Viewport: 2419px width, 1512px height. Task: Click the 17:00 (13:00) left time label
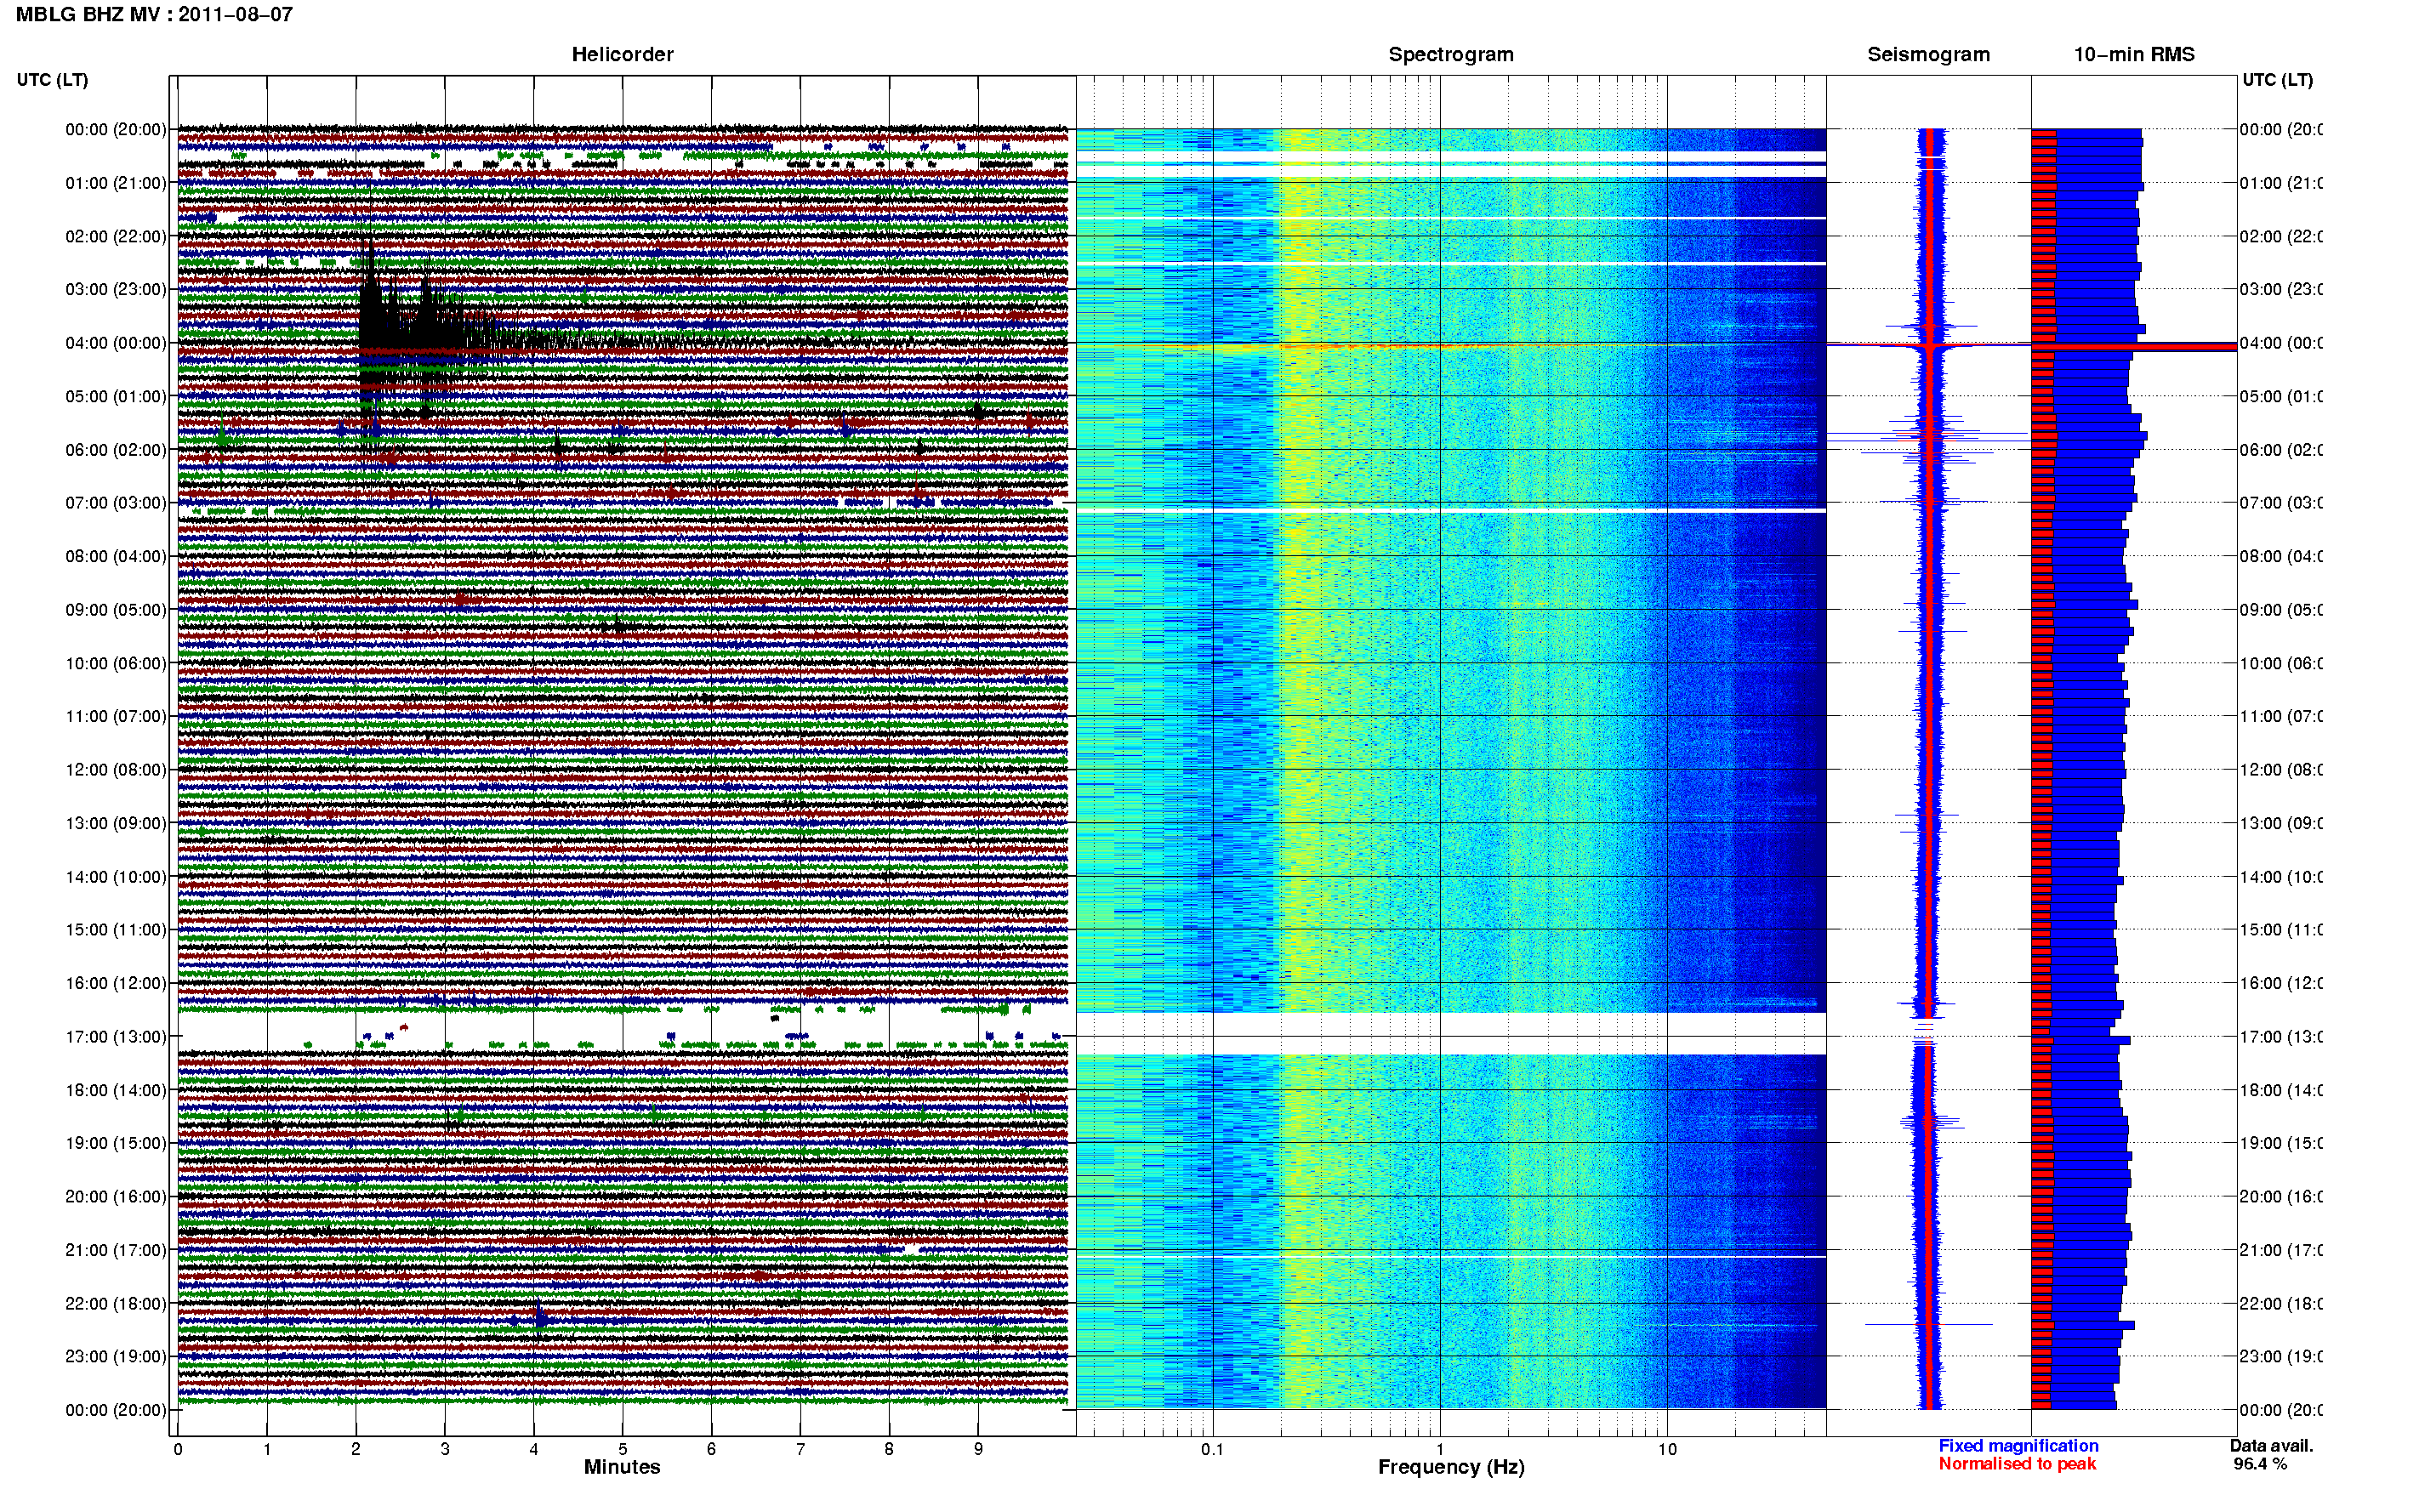116,1036
